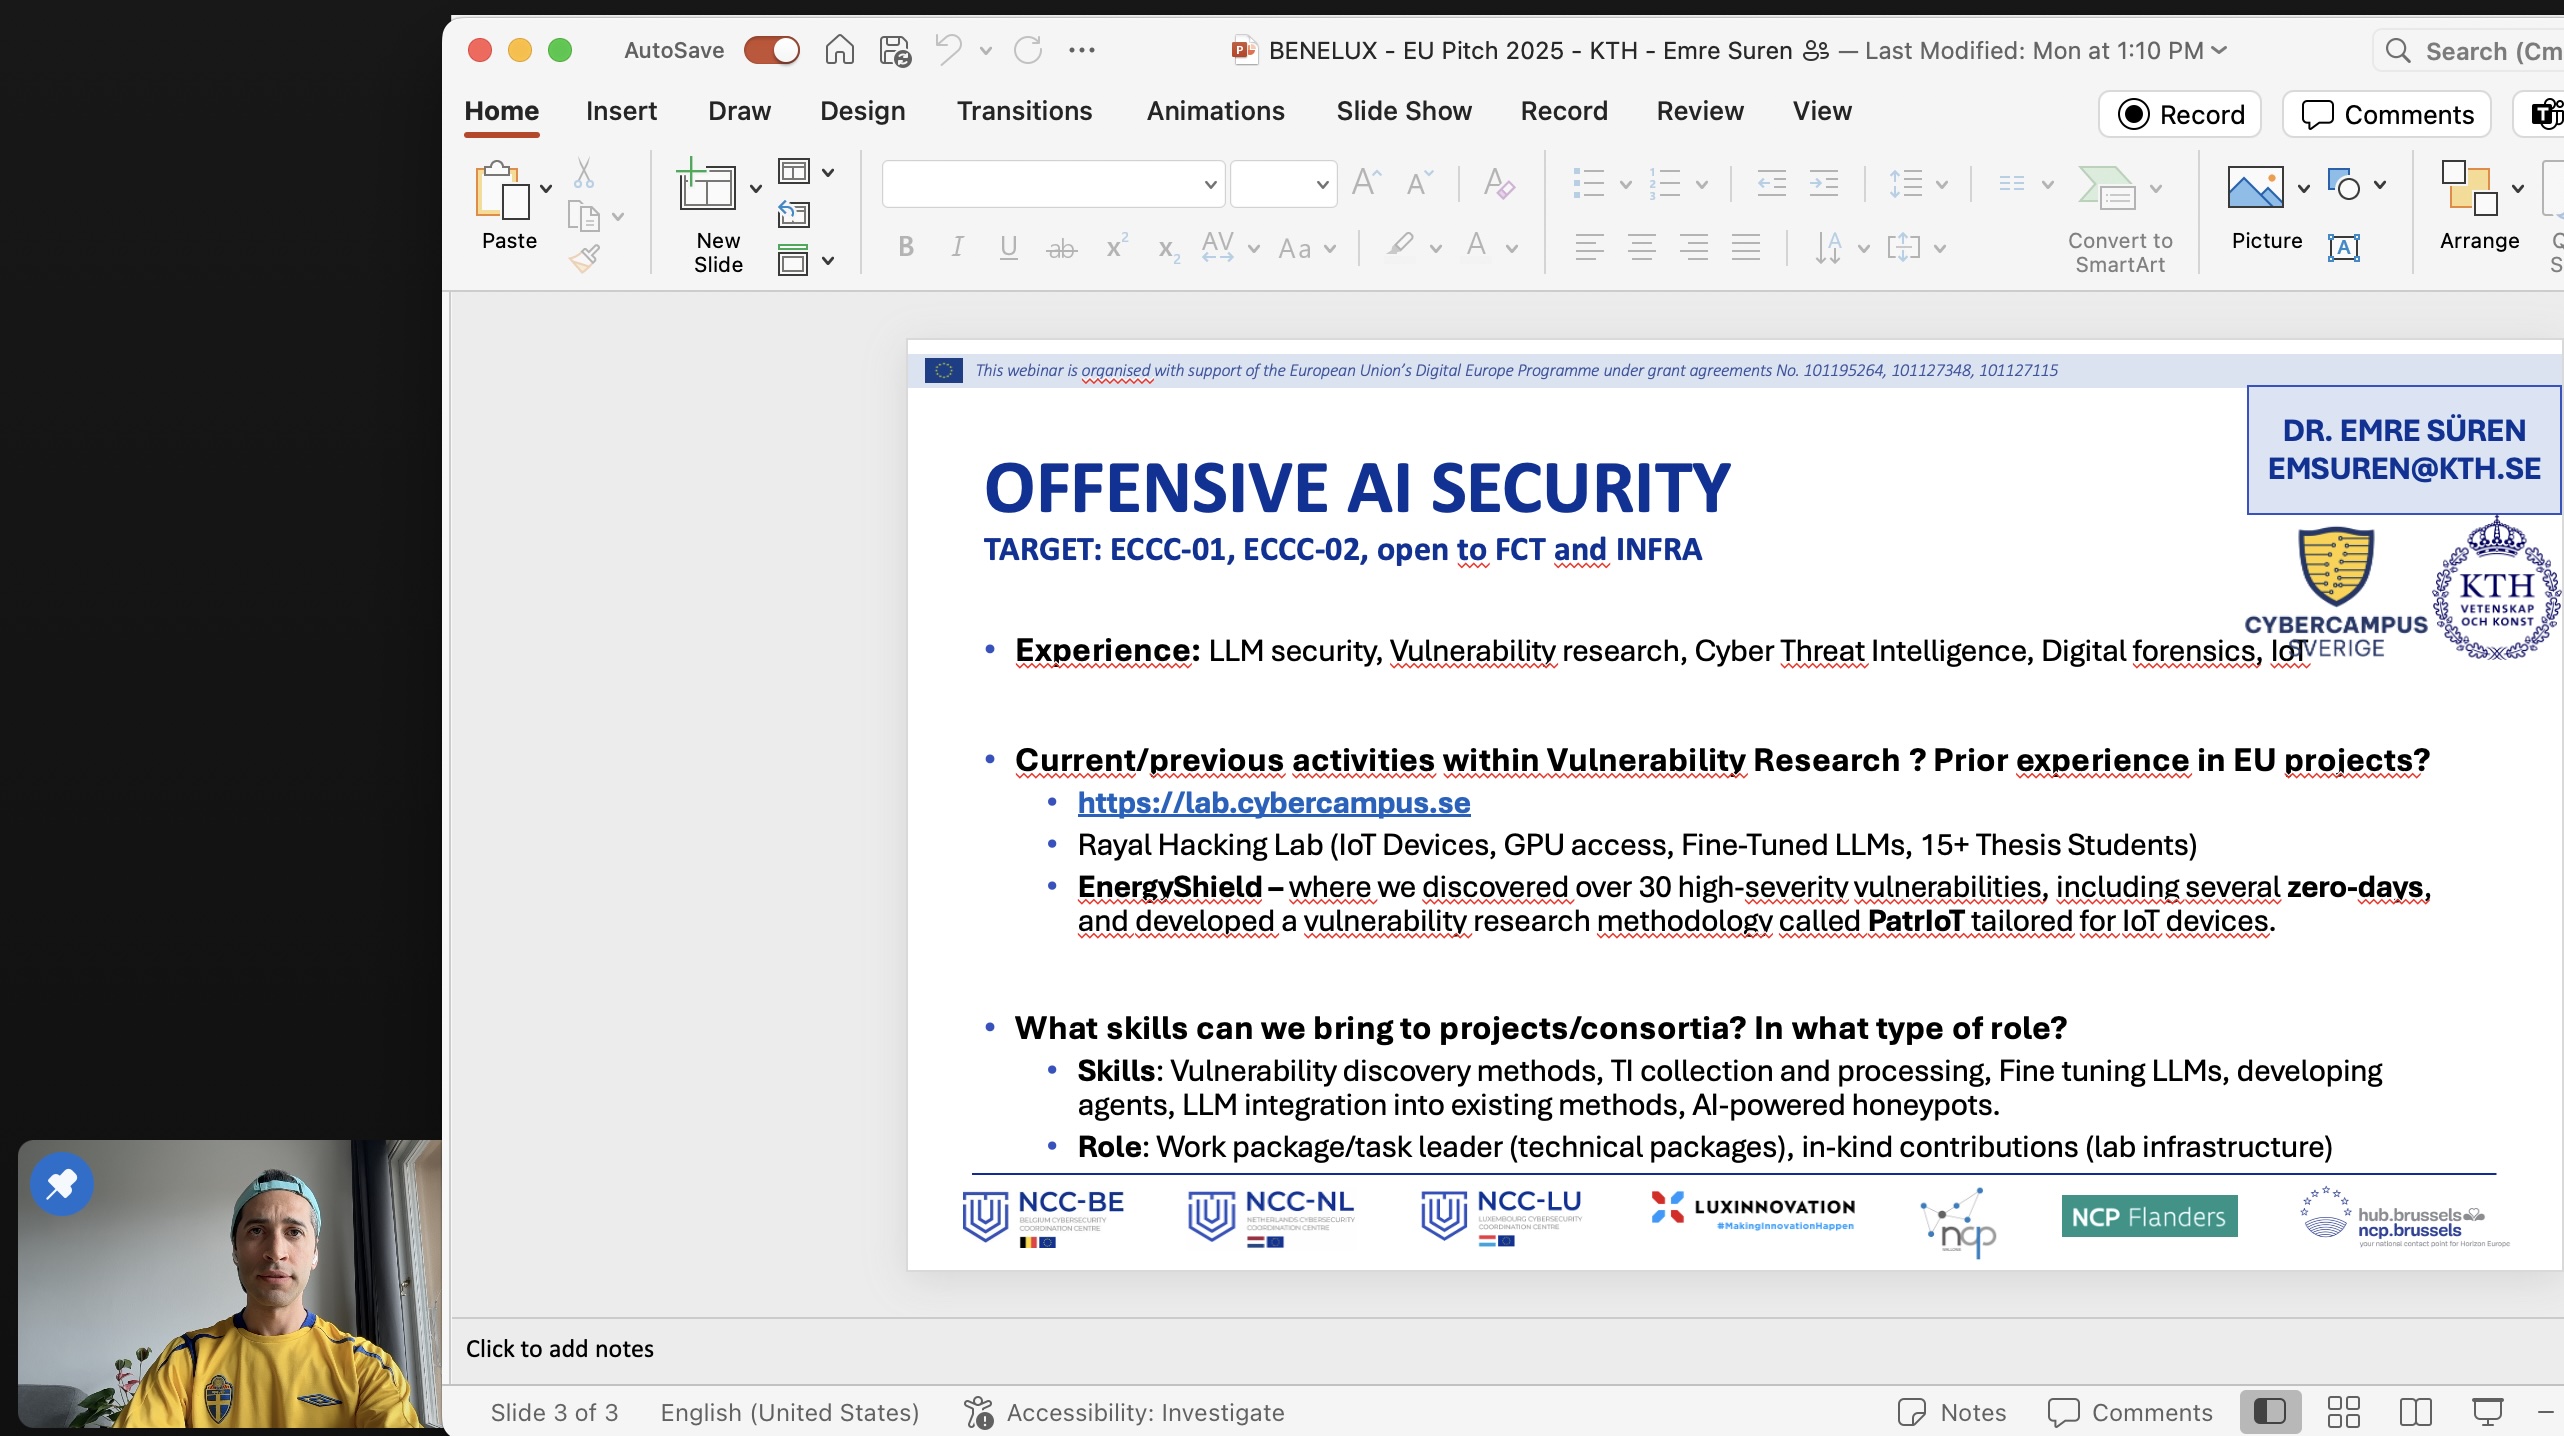Toggle the Notes pane in status bar
The width and height of the screenshot is (2564, 1436).
[x=1952, y=1412]
